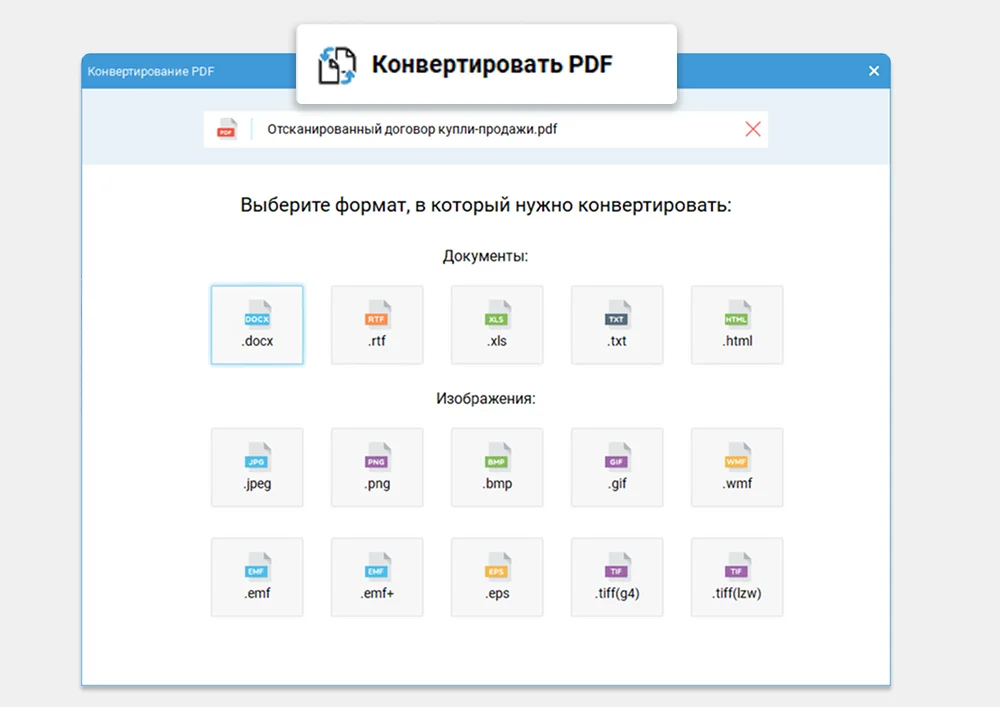Select the .emf format icon
This screenshot has width=1000, height=707.
click(x=257, y=577)
